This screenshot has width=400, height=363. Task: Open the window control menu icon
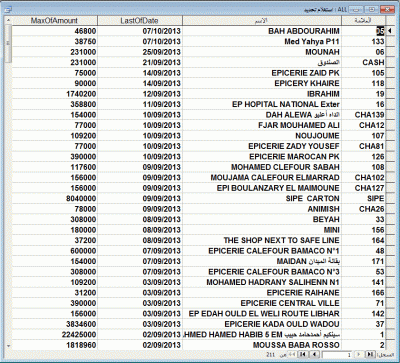pos(8,10)
